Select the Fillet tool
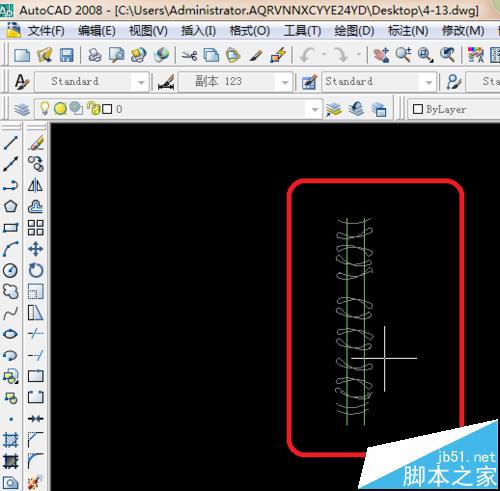This screenshot has height=491, width=500. (x=36, y=462)
